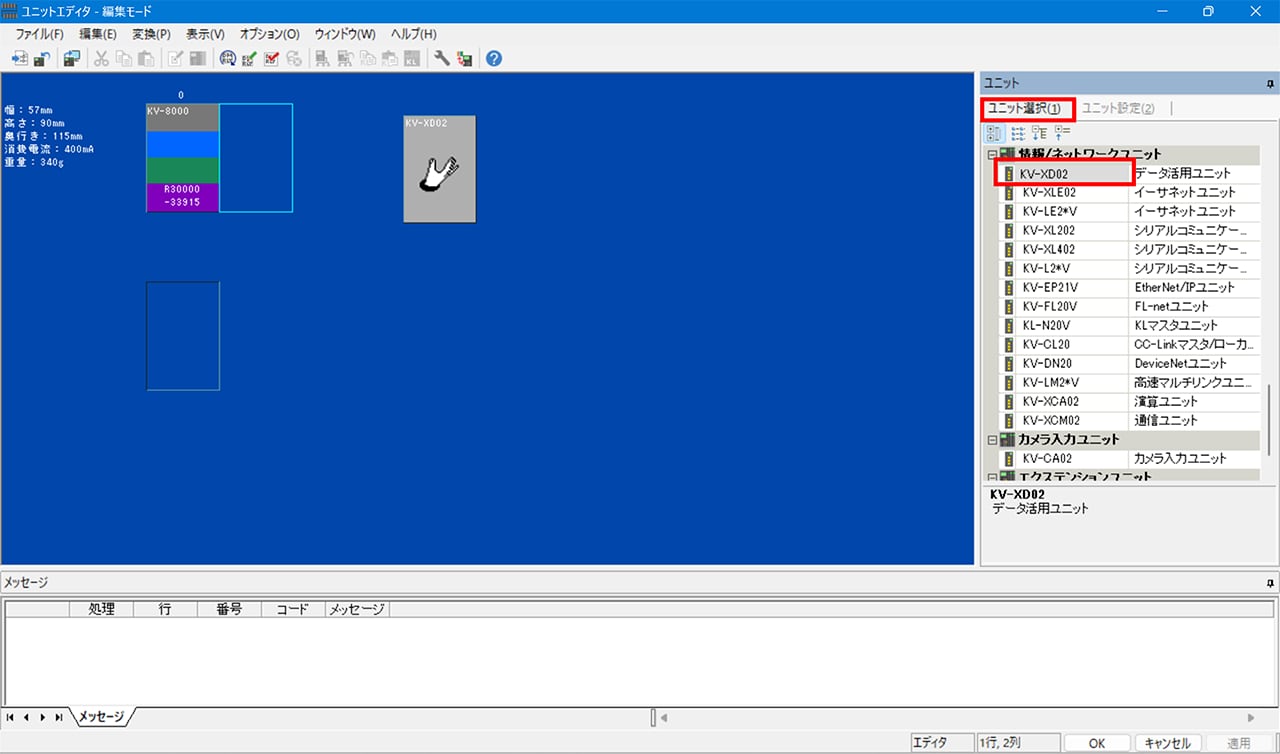Switch to the ユニット設定(2) tab

tap(1118, 108)
